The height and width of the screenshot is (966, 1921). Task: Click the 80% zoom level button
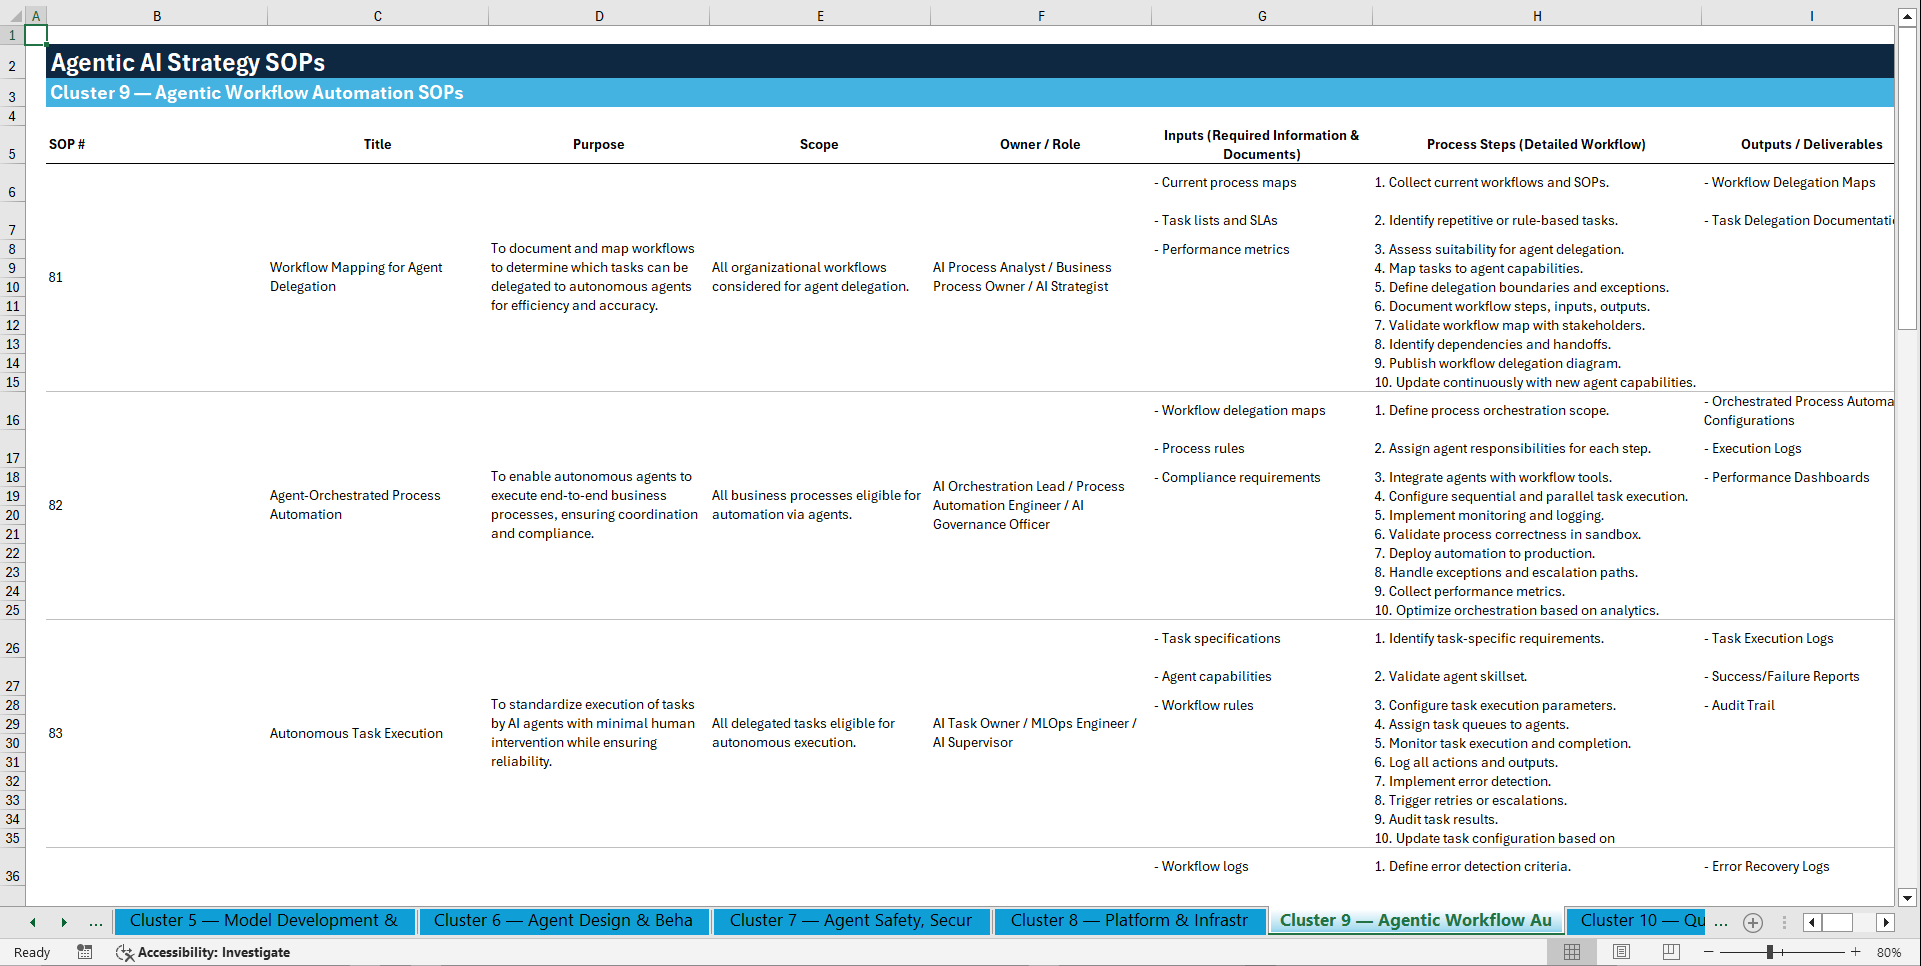(x=1889, y=952)
